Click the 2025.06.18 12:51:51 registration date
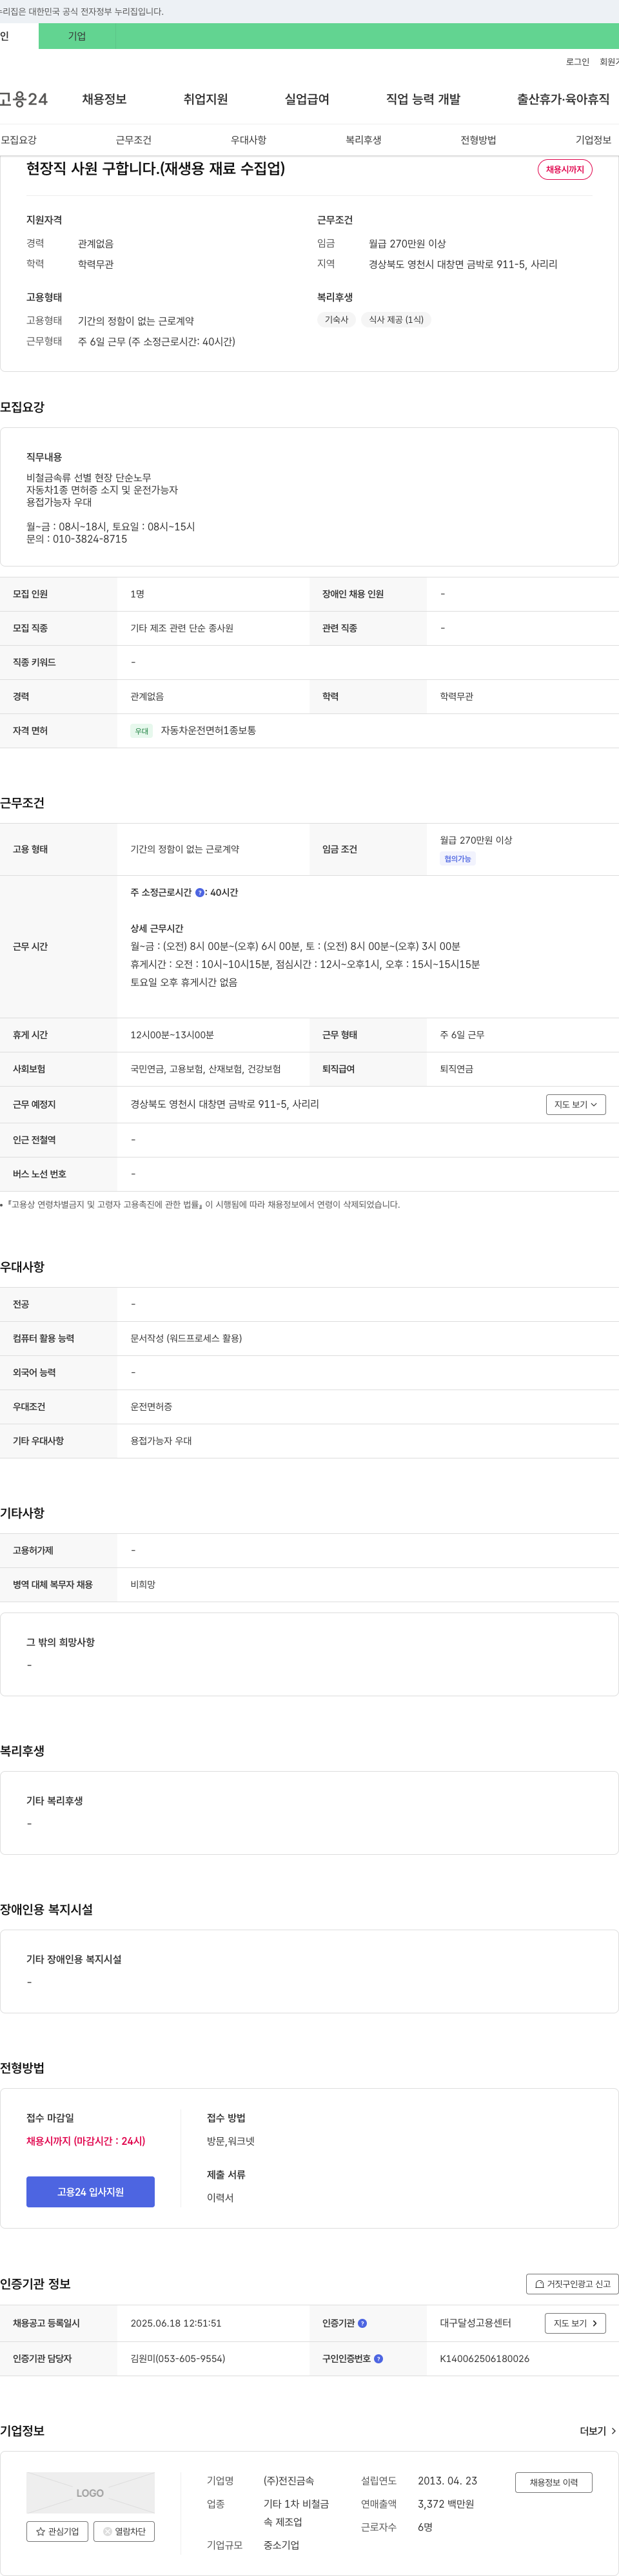 pos(176,2323)
